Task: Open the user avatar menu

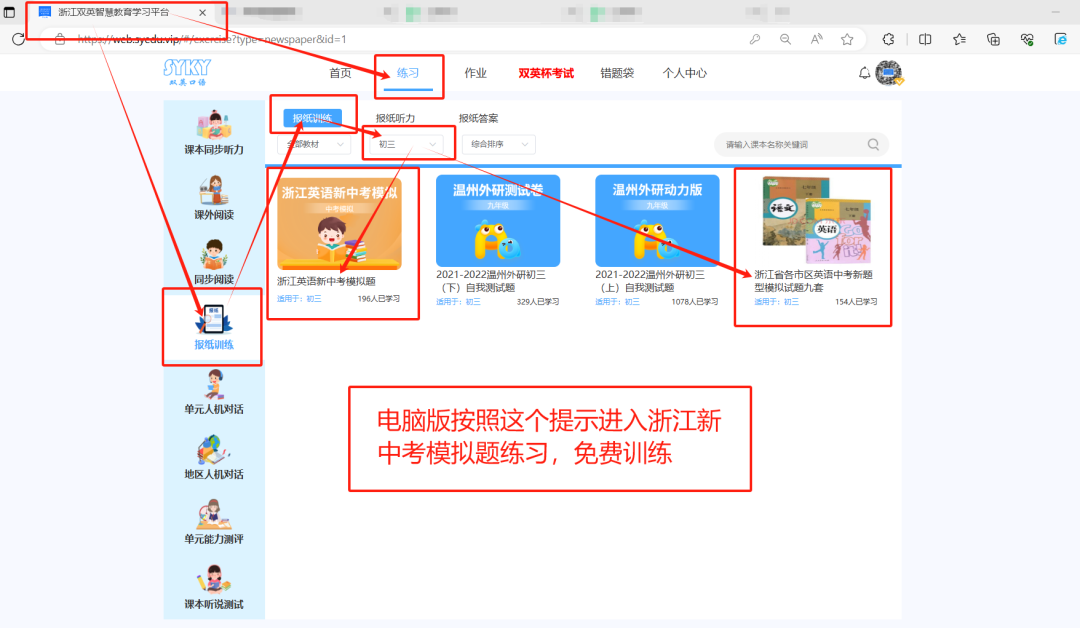Action: [x=889, y=72]
